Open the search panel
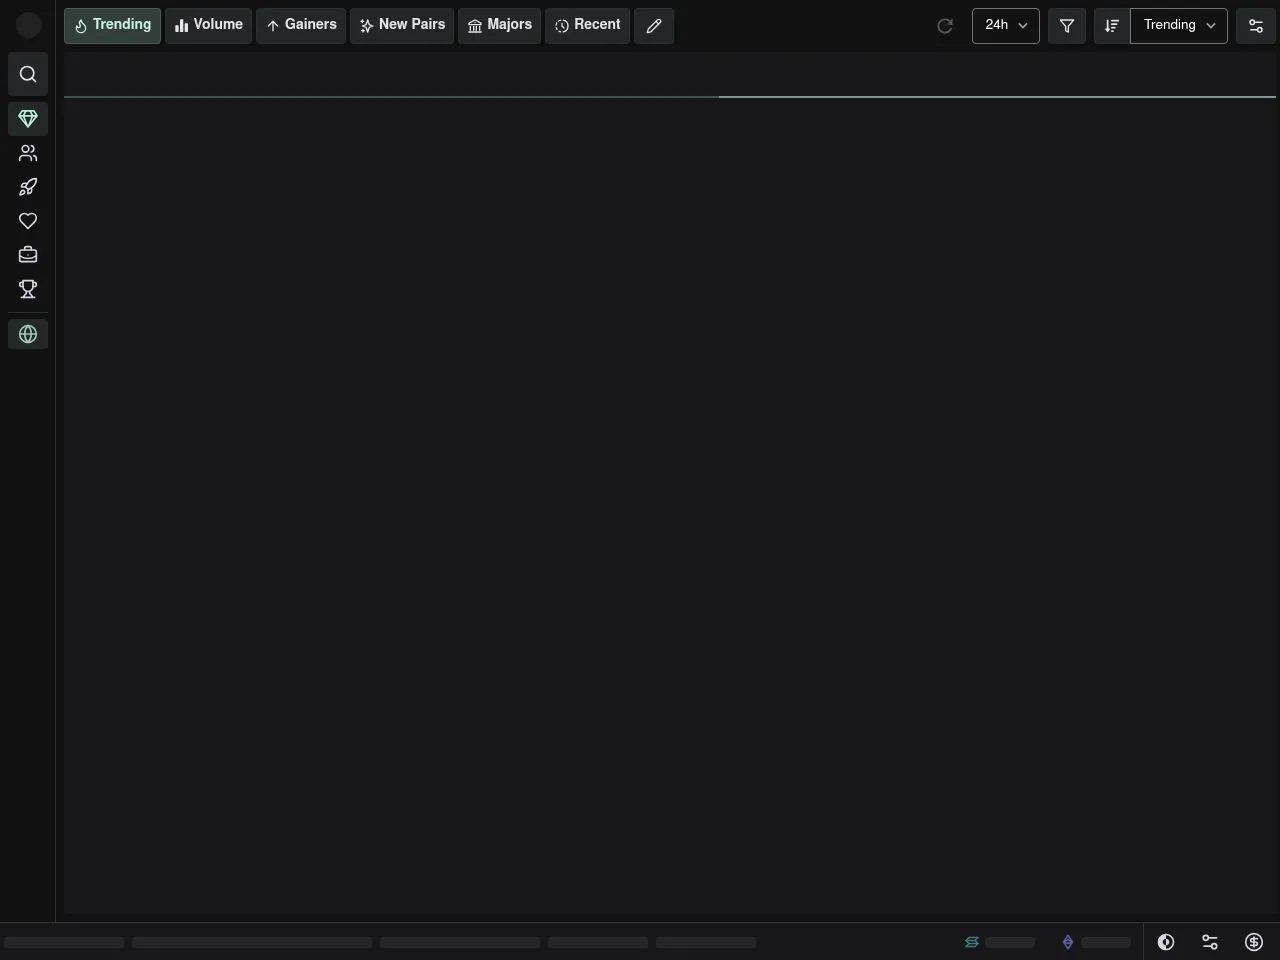Screen dimensions: 1280x960 [x=27, y=73]
